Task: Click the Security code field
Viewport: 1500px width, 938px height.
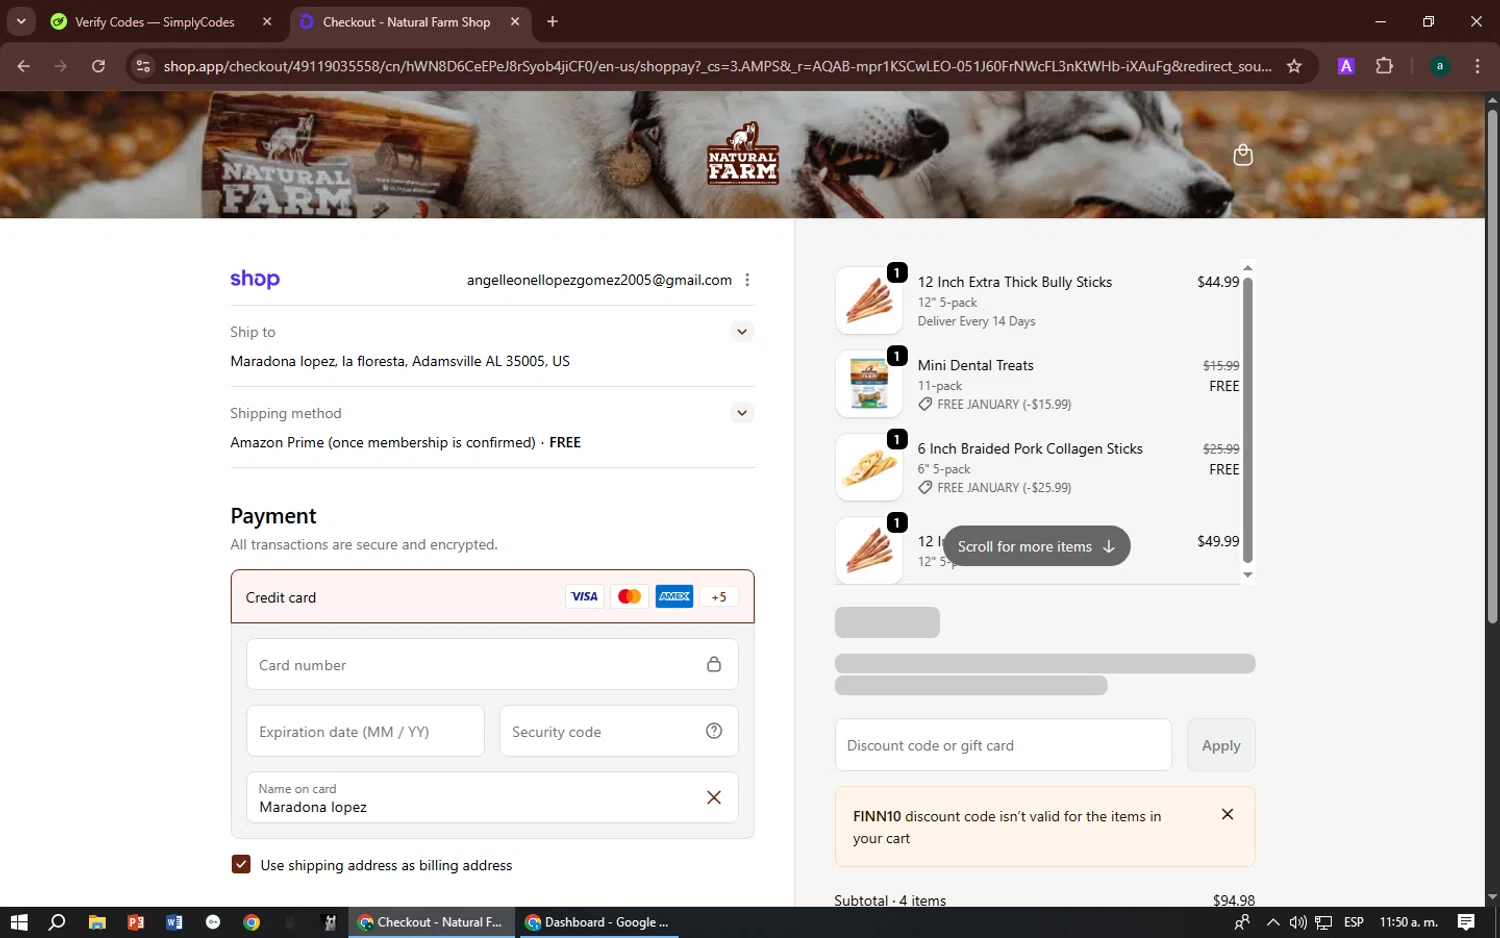Action: [619, 731]
